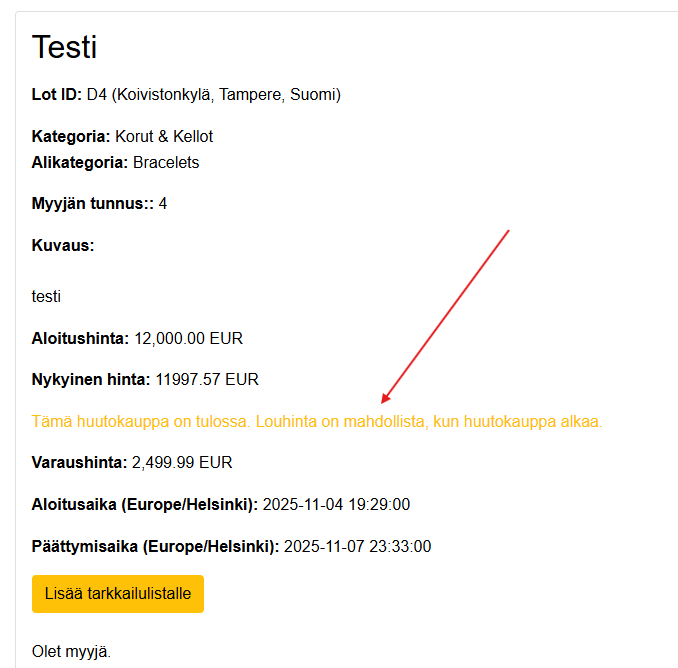Click the Kategoria label
Viewport: 678px width, 668px height.
pos(71,136)
